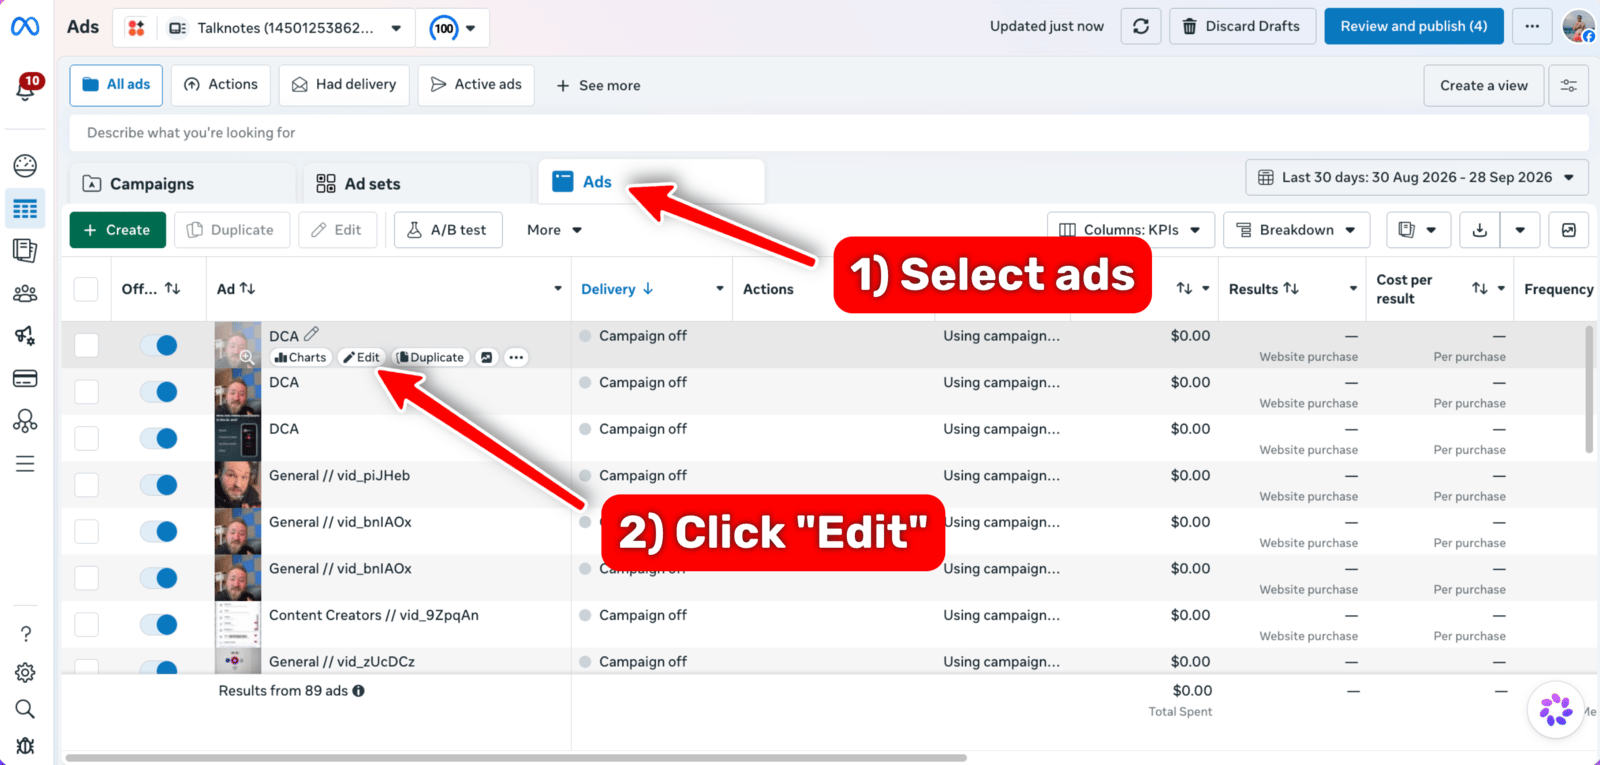Open the Delivery column dropdown arrow
Screen dimensions: 1600x765
coord(719,289)
